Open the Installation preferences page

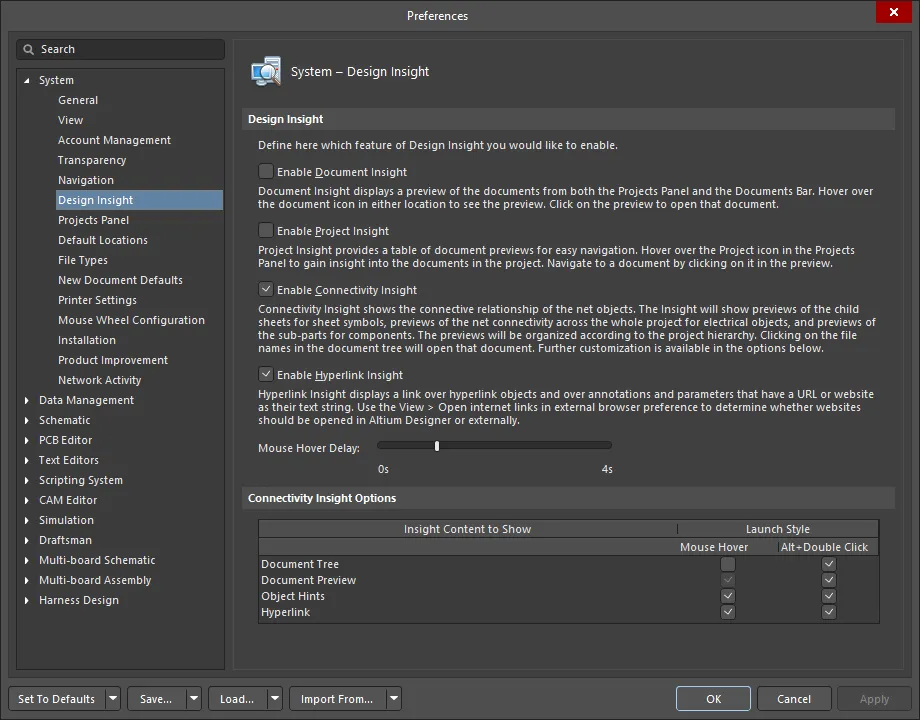87,340
